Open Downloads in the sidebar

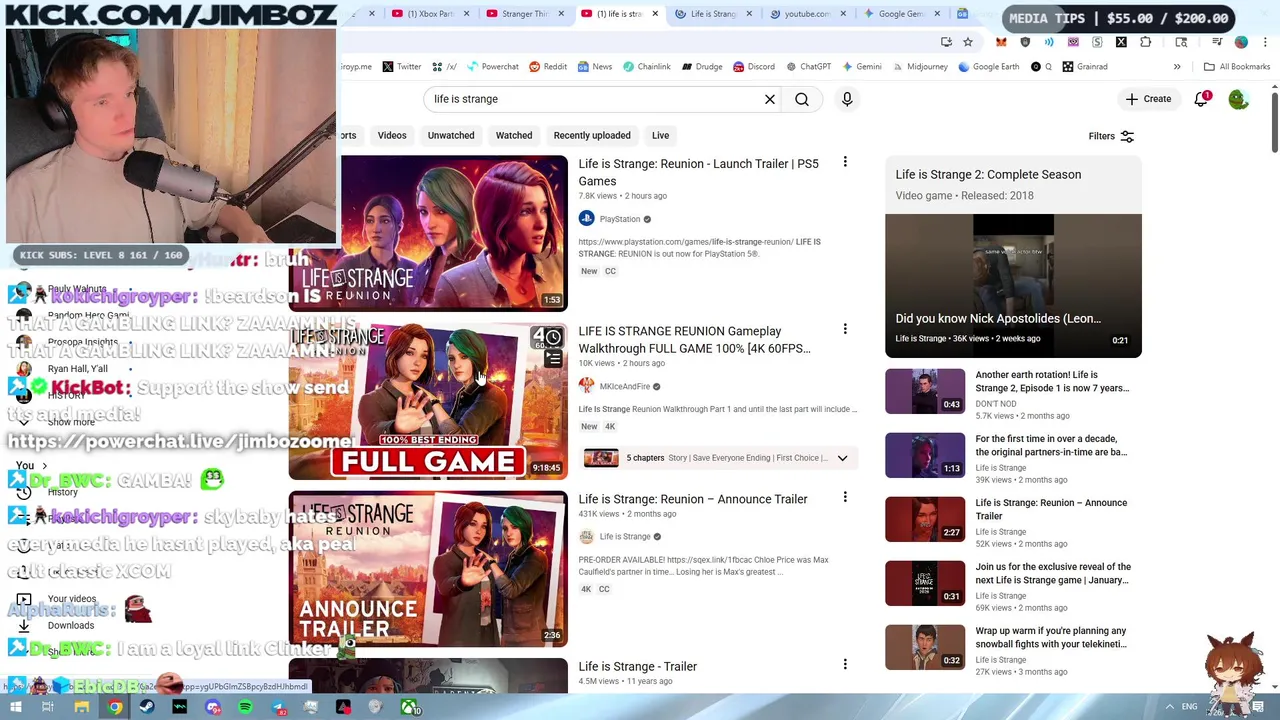click(x=71, y=625)
